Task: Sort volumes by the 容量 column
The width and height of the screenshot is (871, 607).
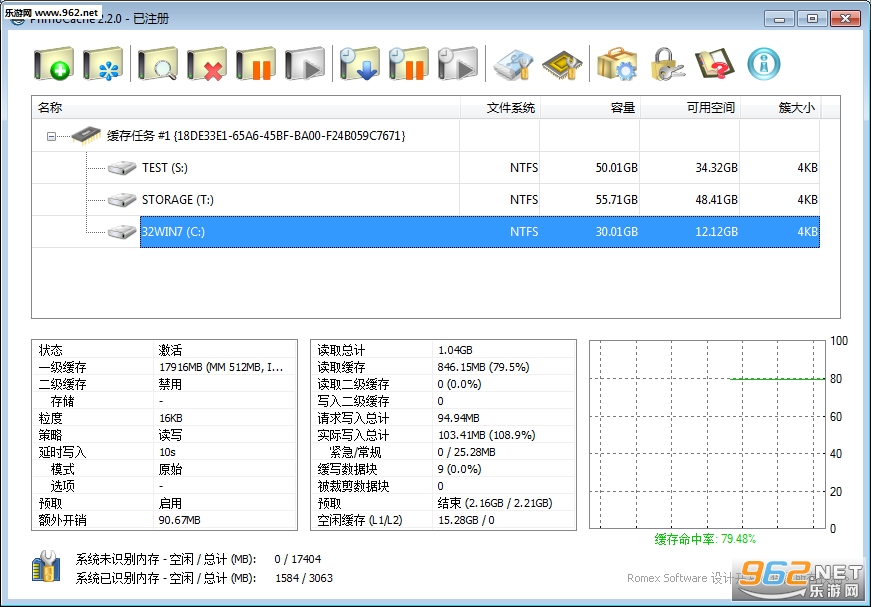Action: coord(620,107)
